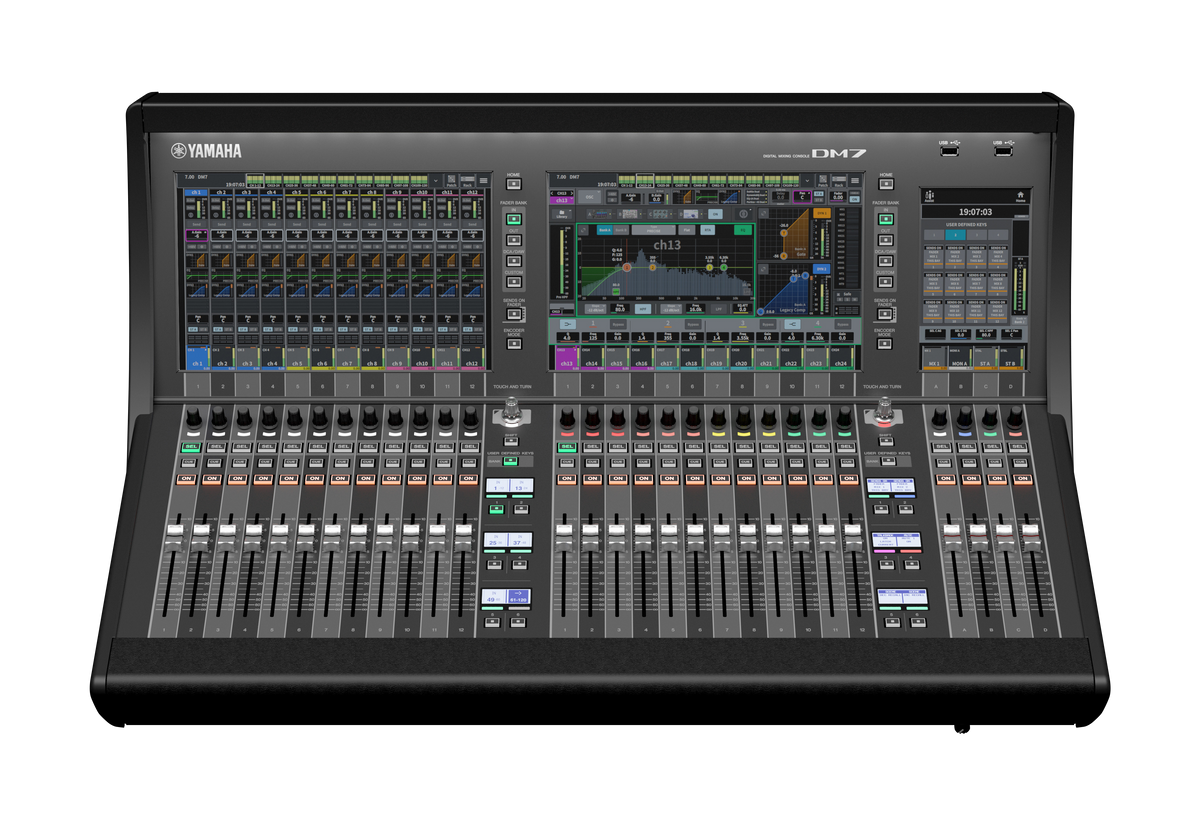Tap the DYN 2 button by the Legacy Comp graph
1200x820 pixels.
pos(822,269)
